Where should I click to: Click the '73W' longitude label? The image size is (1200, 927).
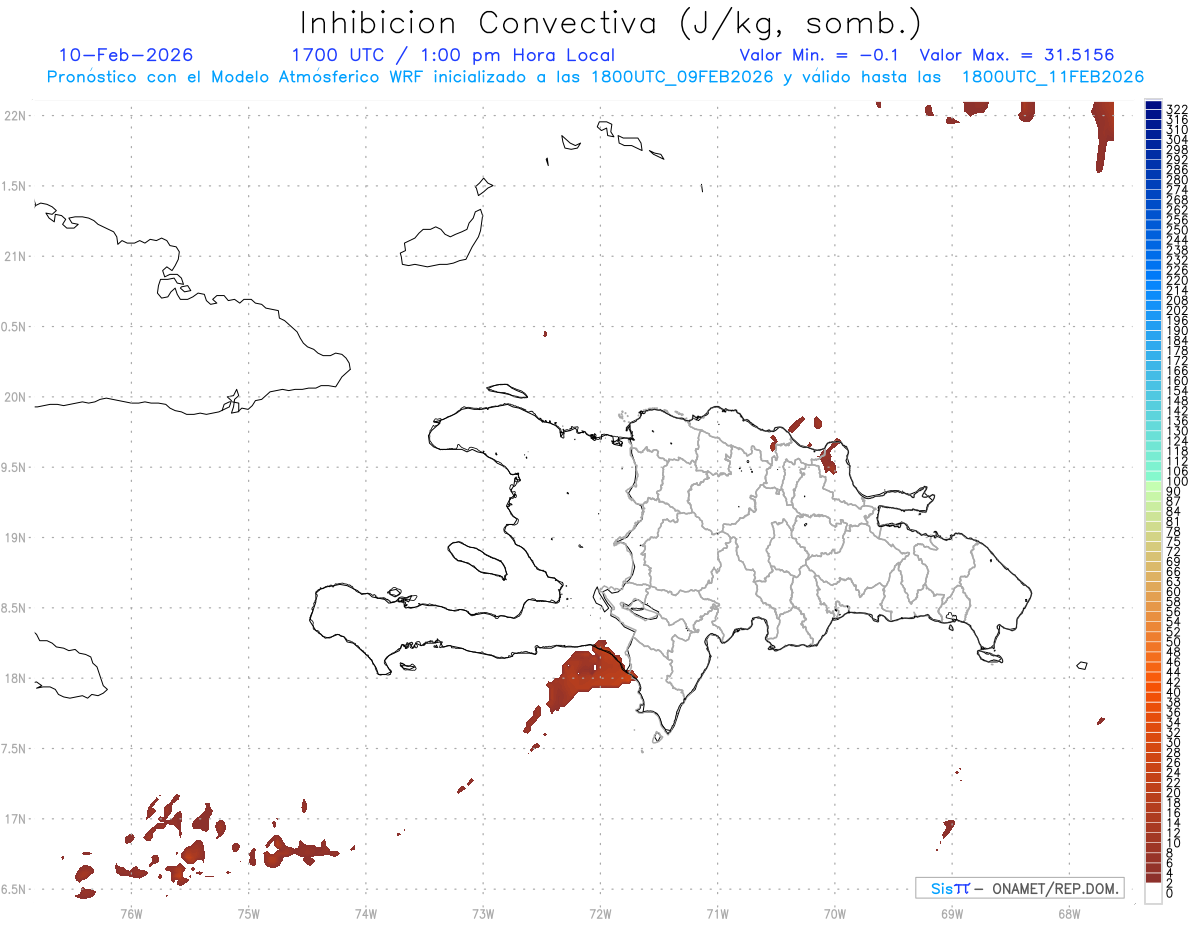click(483, 913)
